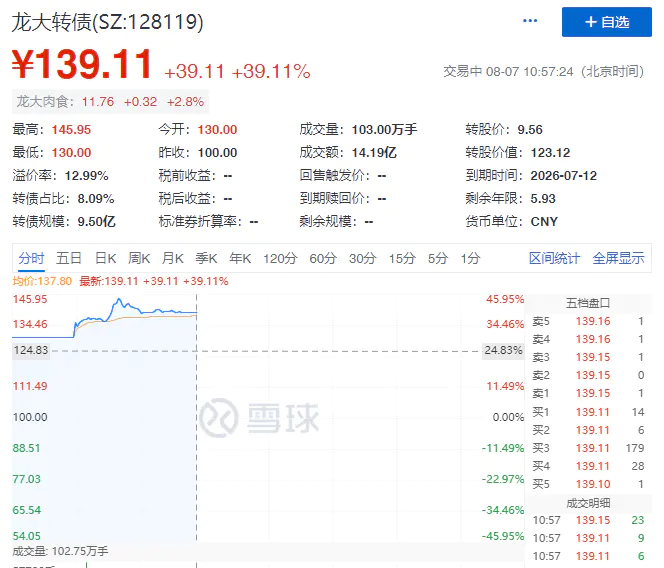Open the 月K chart tab
The height and width of the screenshot is (568, 664).
click(172, 258)
